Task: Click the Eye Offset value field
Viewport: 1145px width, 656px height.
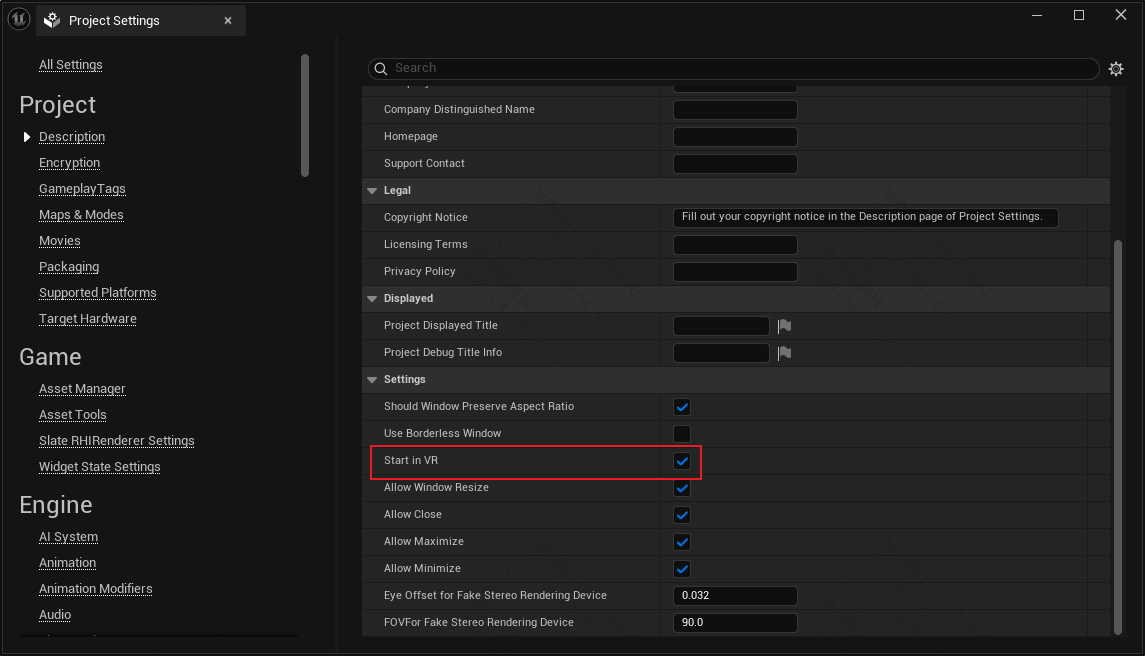Action: pyautogui.click(x=735, y=596)
